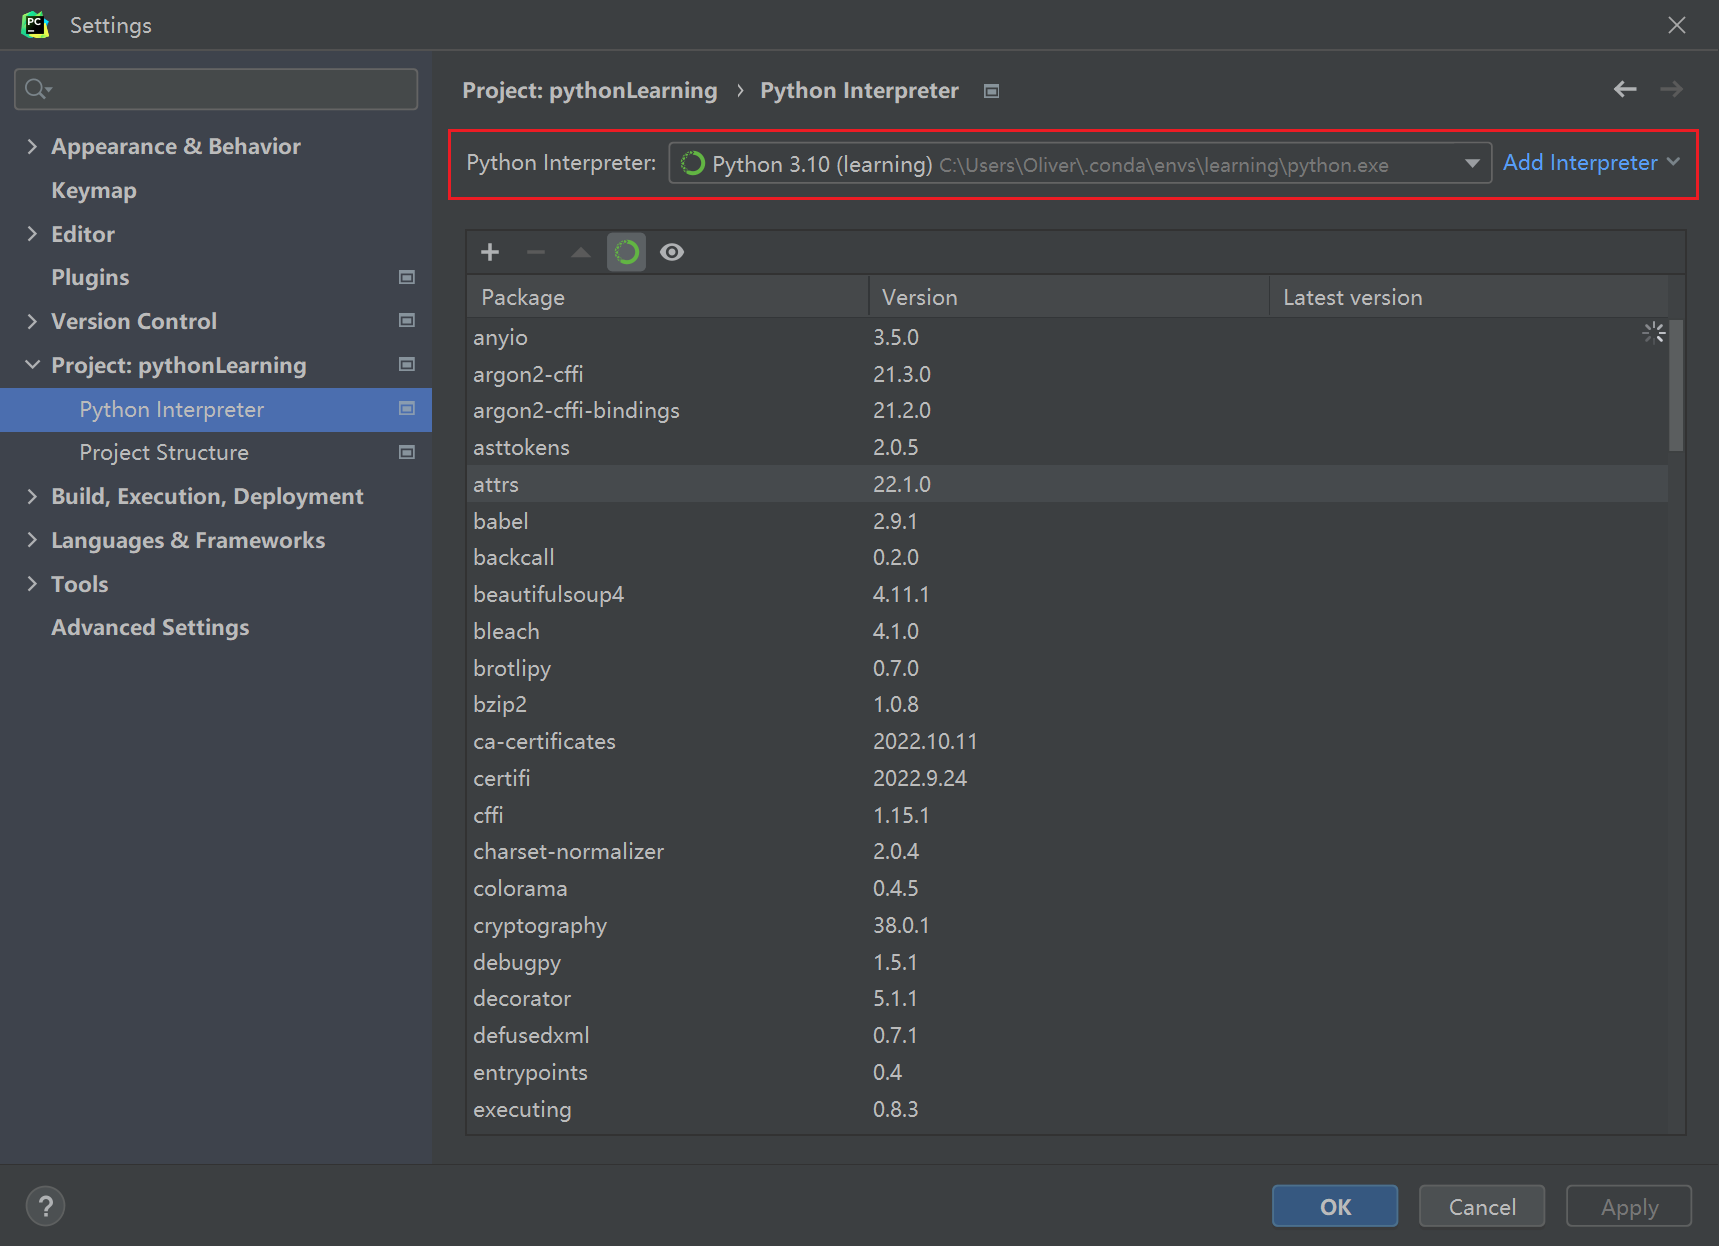The image size is (1719, 1246).
Task: Select the babel package row
Action: [x=1067, y=521]
